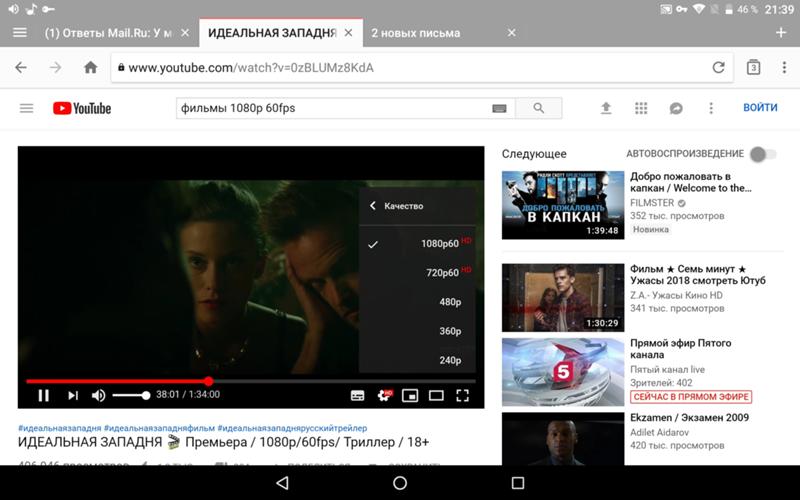This screenshot has height=500, width=800.
Task: Enable miniplayer mode
Action: click(410, 395)
